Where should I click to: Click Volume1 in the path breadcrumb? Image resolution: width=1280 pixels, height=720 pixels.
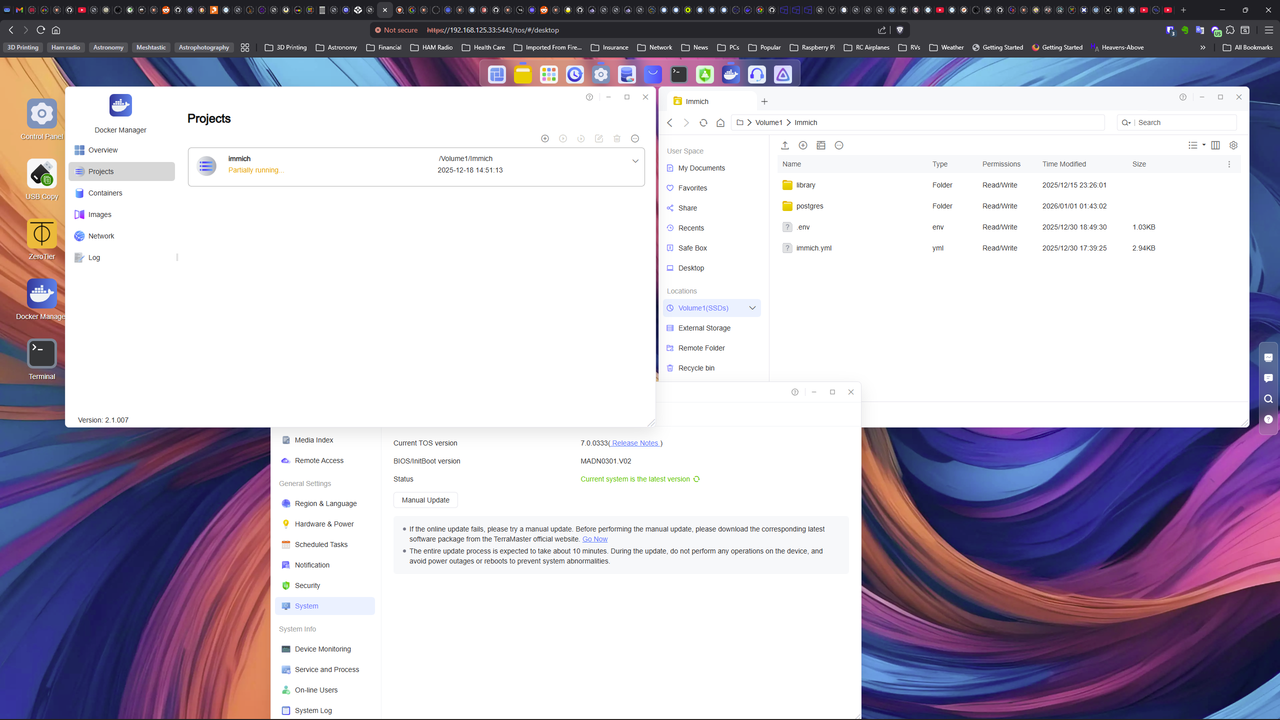tap(769, 122)
